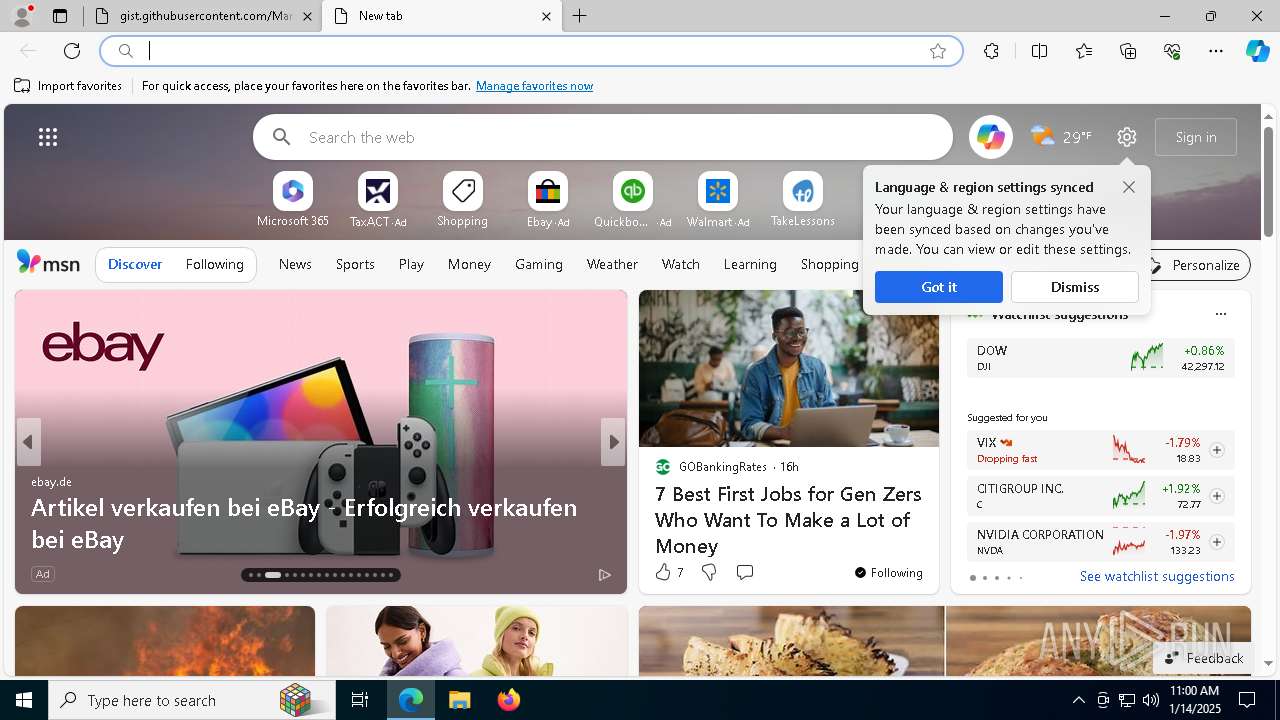The image size is (1280, 720).
Task: Open the Shopping shortcut tile
Action: (x=462, y=200)
